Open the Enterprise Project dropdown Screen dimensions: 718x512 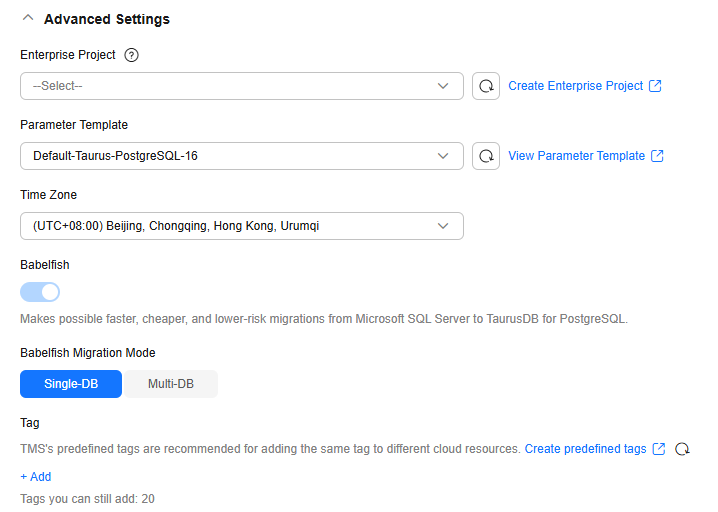241,86
